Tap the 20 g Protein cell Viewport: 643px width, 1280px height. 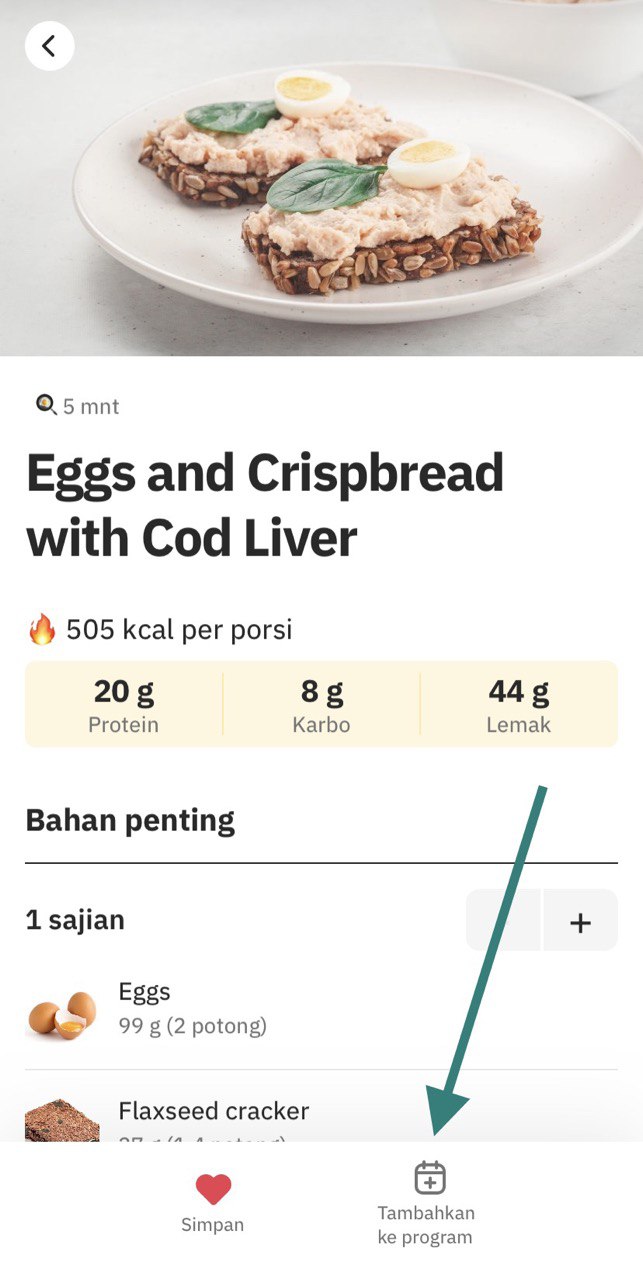[124, 704]
